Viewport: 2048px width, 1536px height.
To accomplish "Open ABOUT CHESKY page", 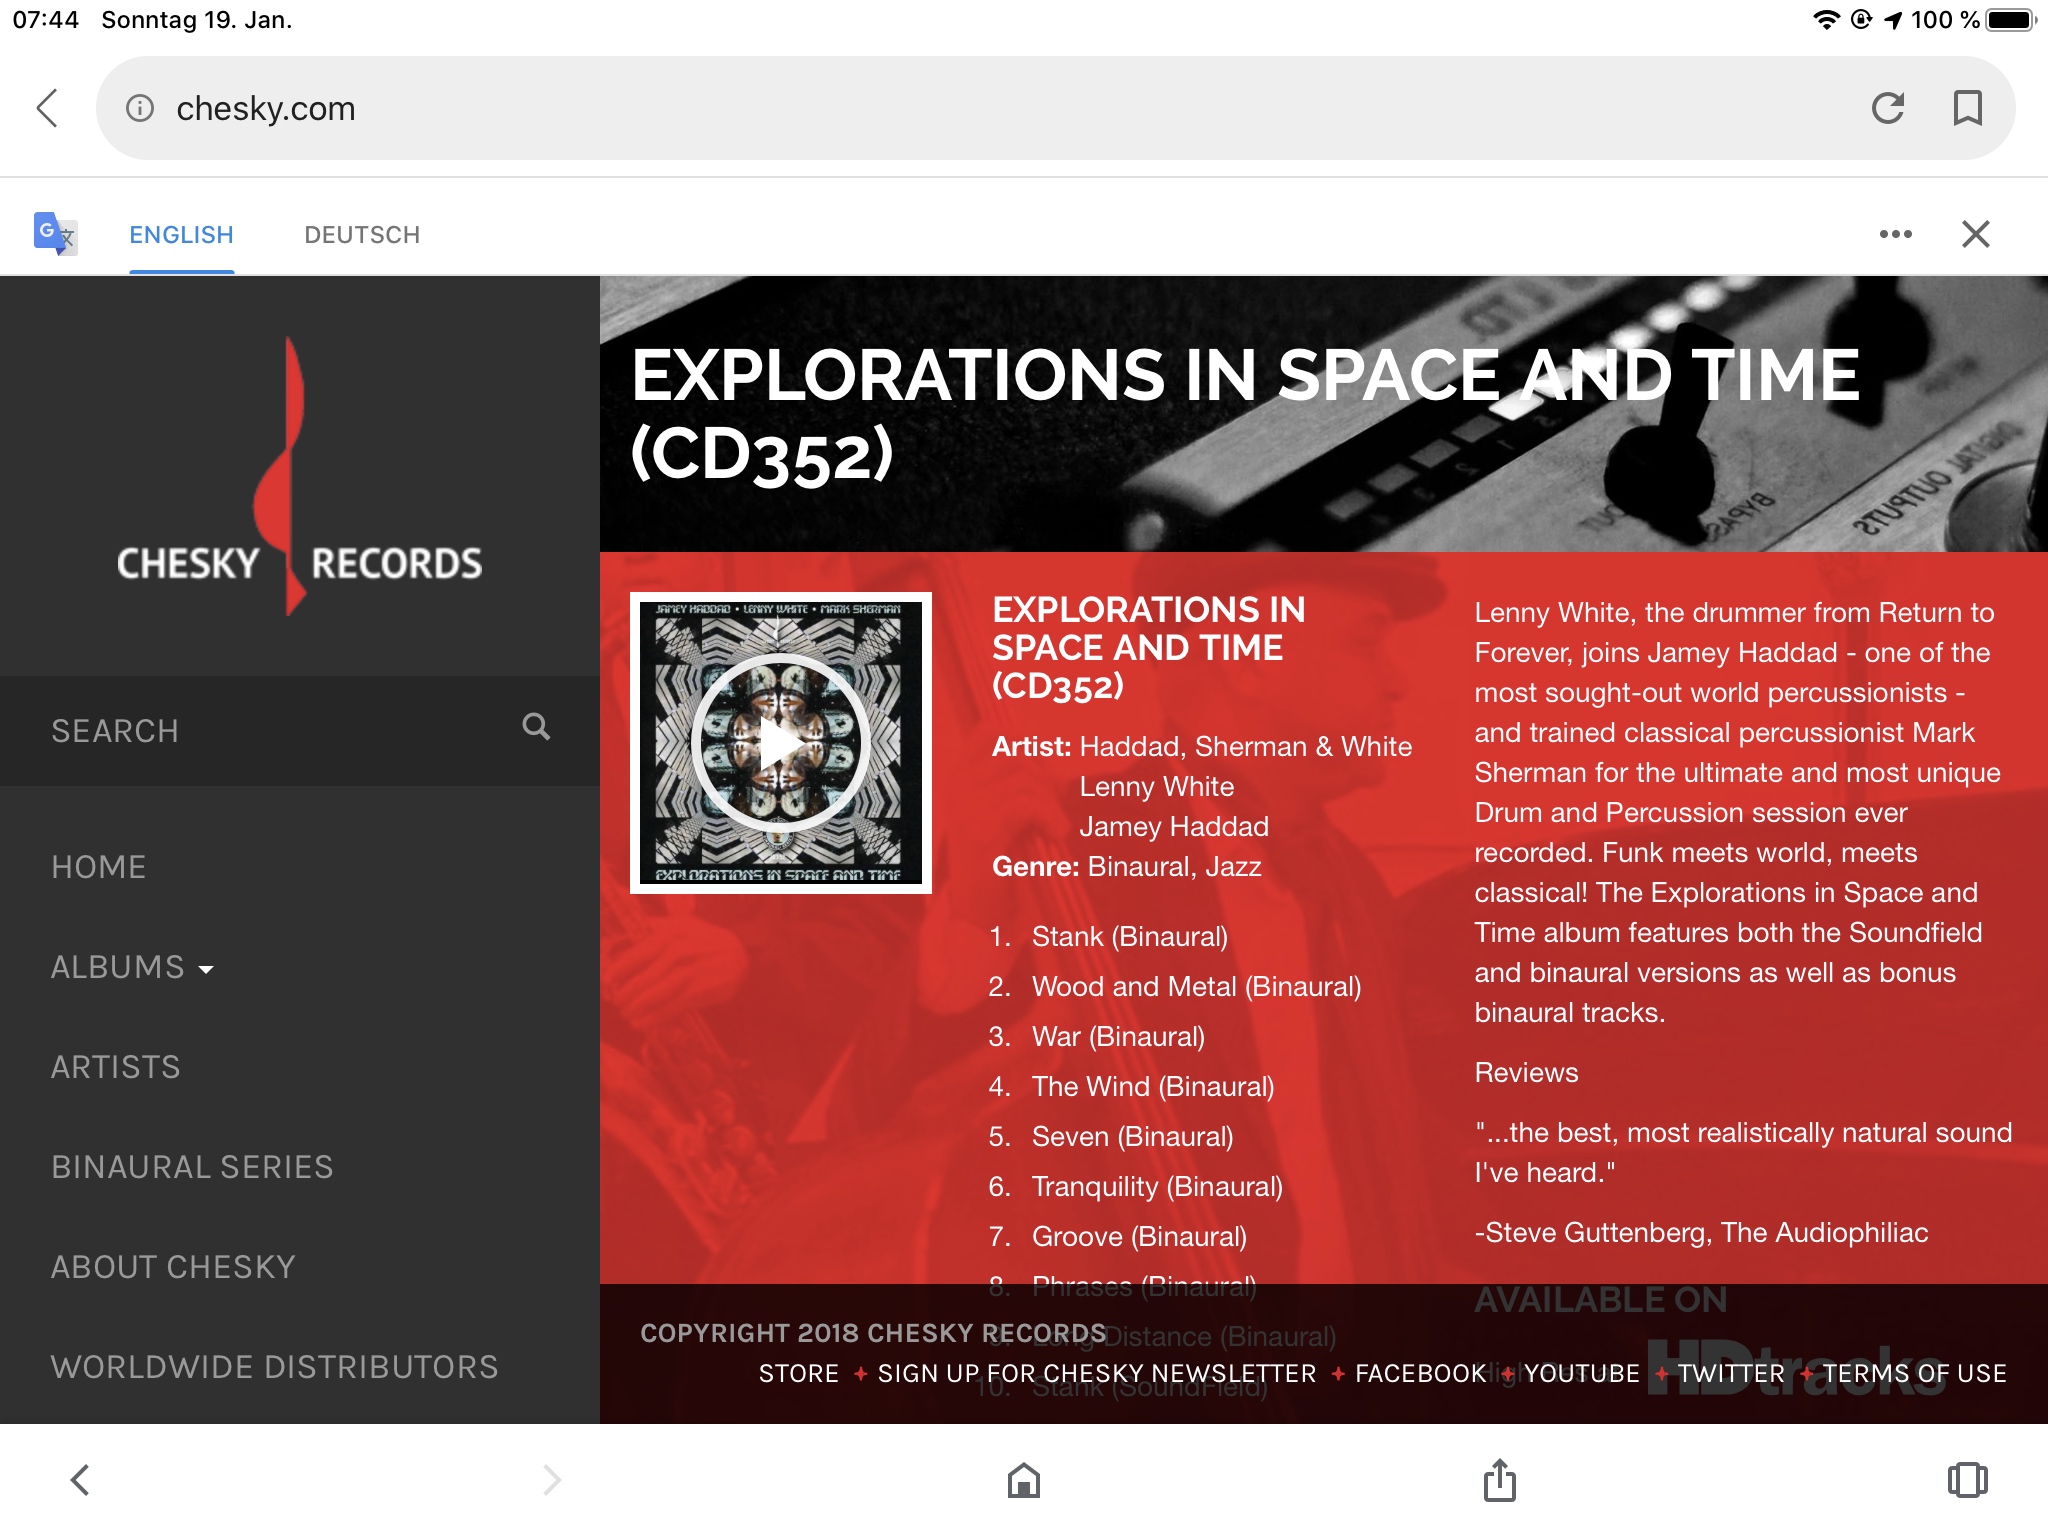I will [174, 1267].
